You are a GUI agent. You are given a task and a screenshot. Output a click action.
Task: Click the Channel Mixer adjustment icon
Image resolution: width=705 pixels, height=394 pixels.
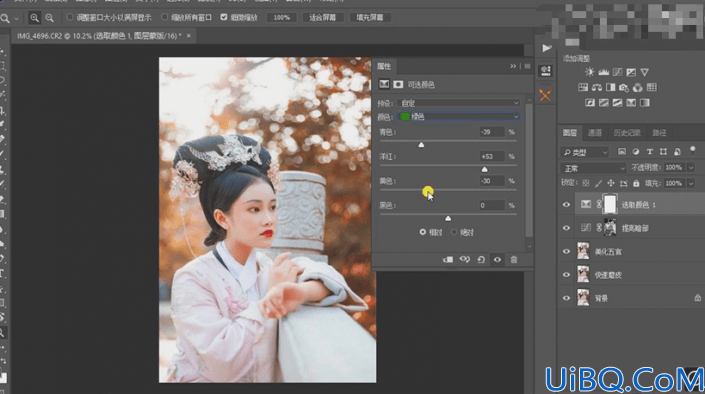(638, 87)
